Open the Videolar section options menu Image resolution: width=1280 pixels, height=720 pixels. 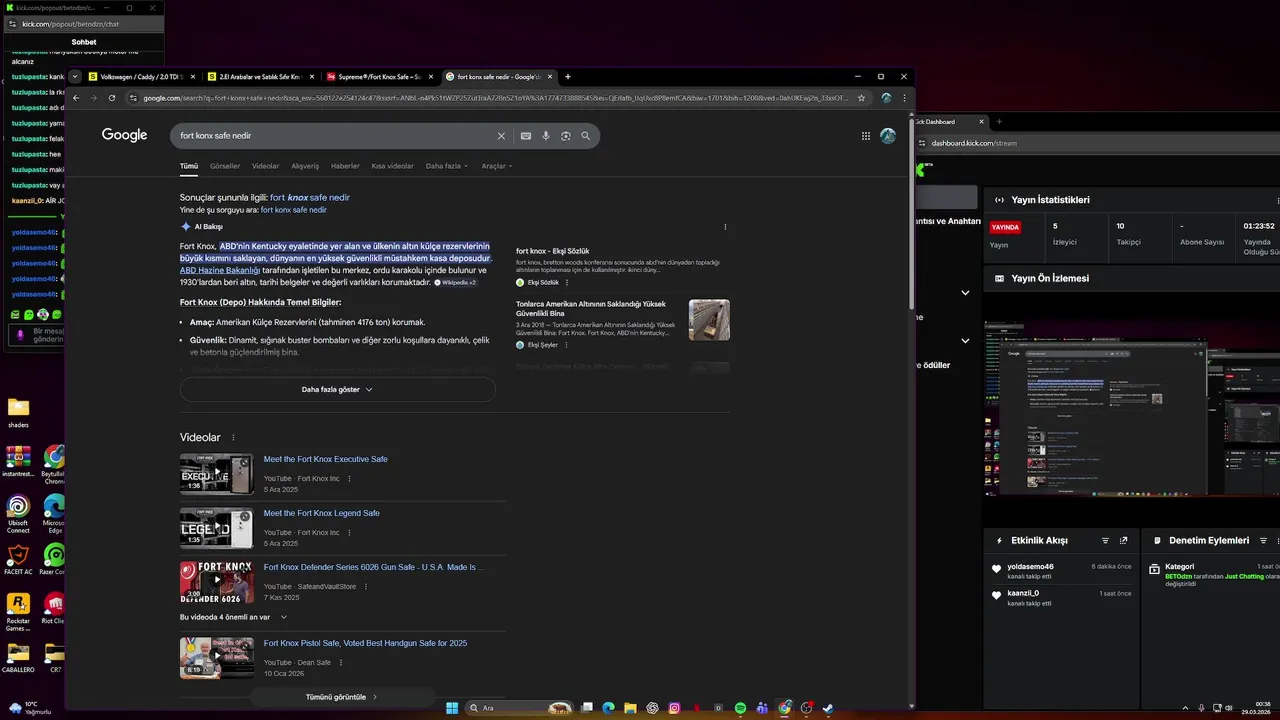pos(234,438)
